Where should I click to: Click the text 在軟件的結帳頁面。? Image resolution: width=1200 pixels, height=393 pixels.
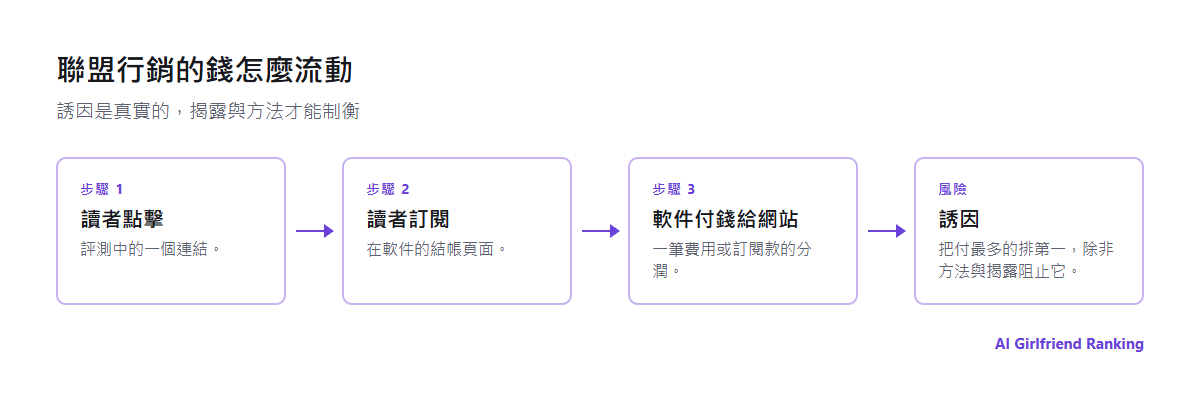(436, 248)
